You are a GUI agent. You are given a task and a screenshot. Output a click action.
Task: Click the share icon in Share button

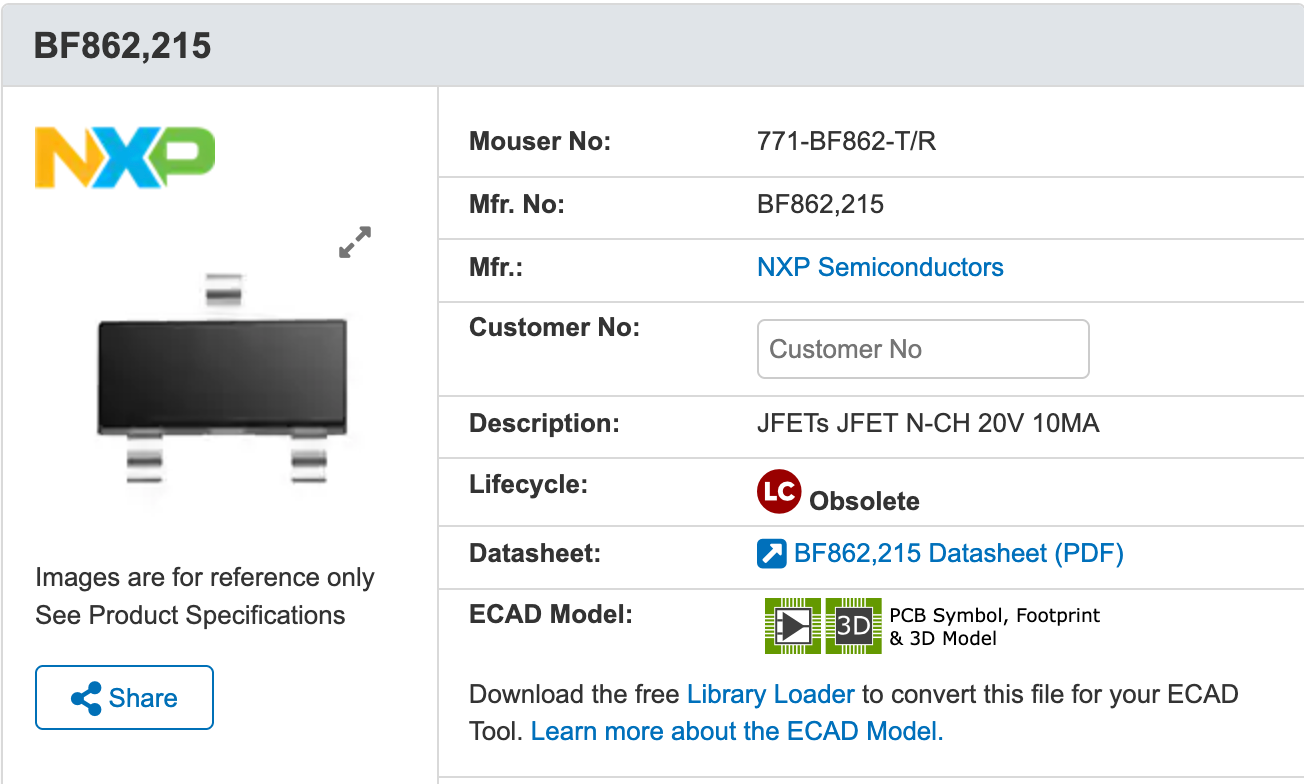pyautogui.click(x=87, y=698)
